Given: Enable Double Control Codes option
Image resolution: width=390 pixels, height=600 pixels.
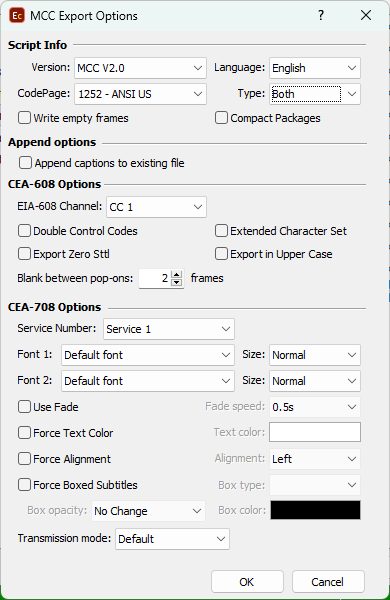Looking at the screenshot, I should [x=24, y=231].
